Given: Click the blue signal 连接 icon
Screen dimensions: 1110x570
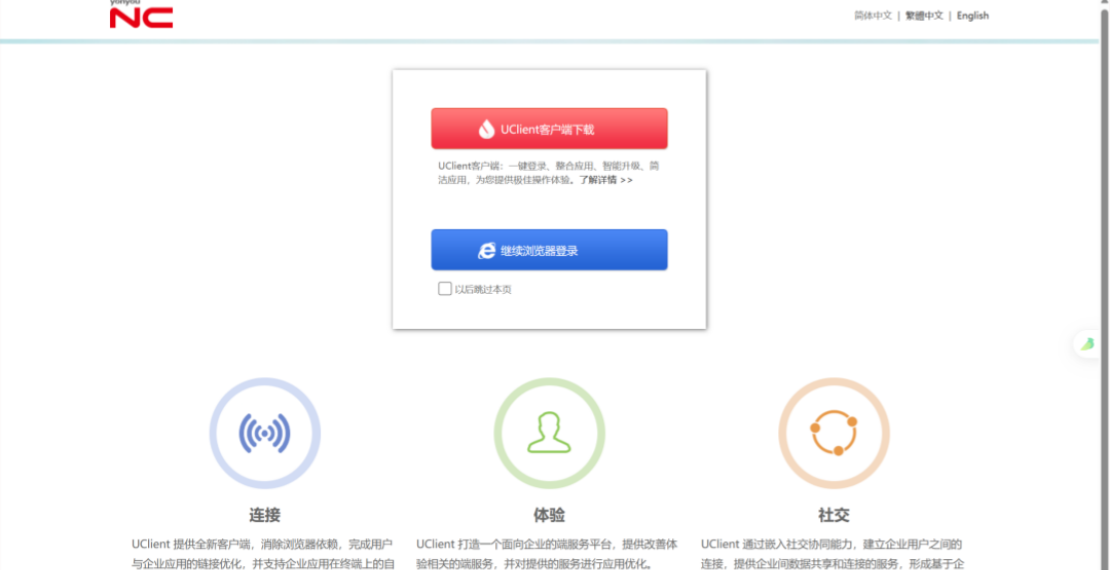Looking at the screenshot, I should (x=265, y=433).
